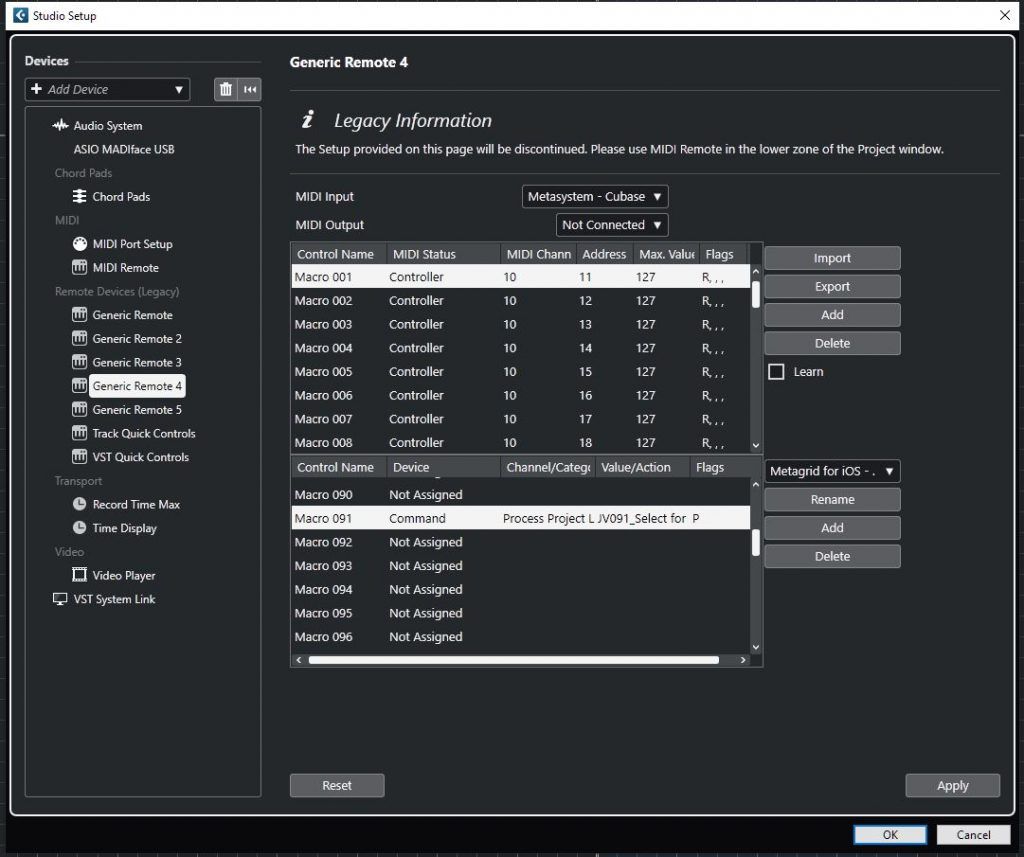Confirm with the OK button
This screenshot has width=1024, height=857.
pos(889,834)
